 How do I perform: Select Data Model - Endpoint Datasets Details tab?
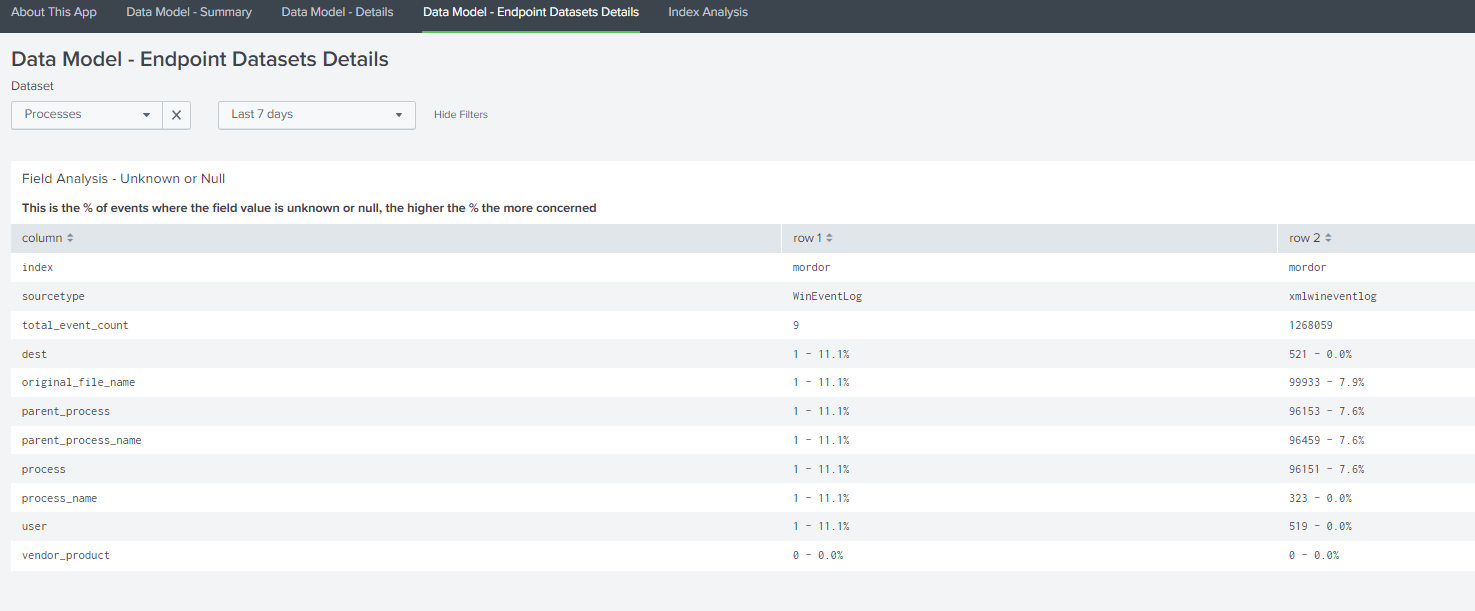531,13
